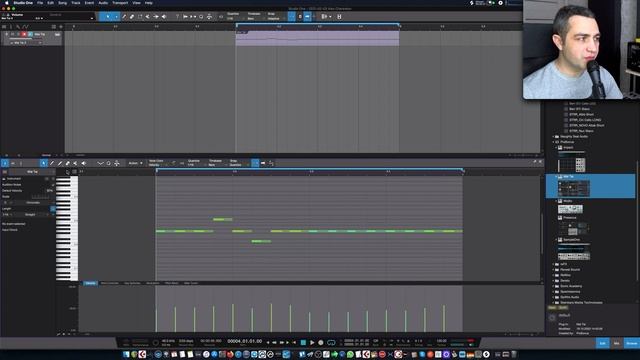The height and width of the screenshot is (360, 640).
Task: Adjust the Mai Tai track volume fader
Action: pyautogui.click(x=27, y=38)
